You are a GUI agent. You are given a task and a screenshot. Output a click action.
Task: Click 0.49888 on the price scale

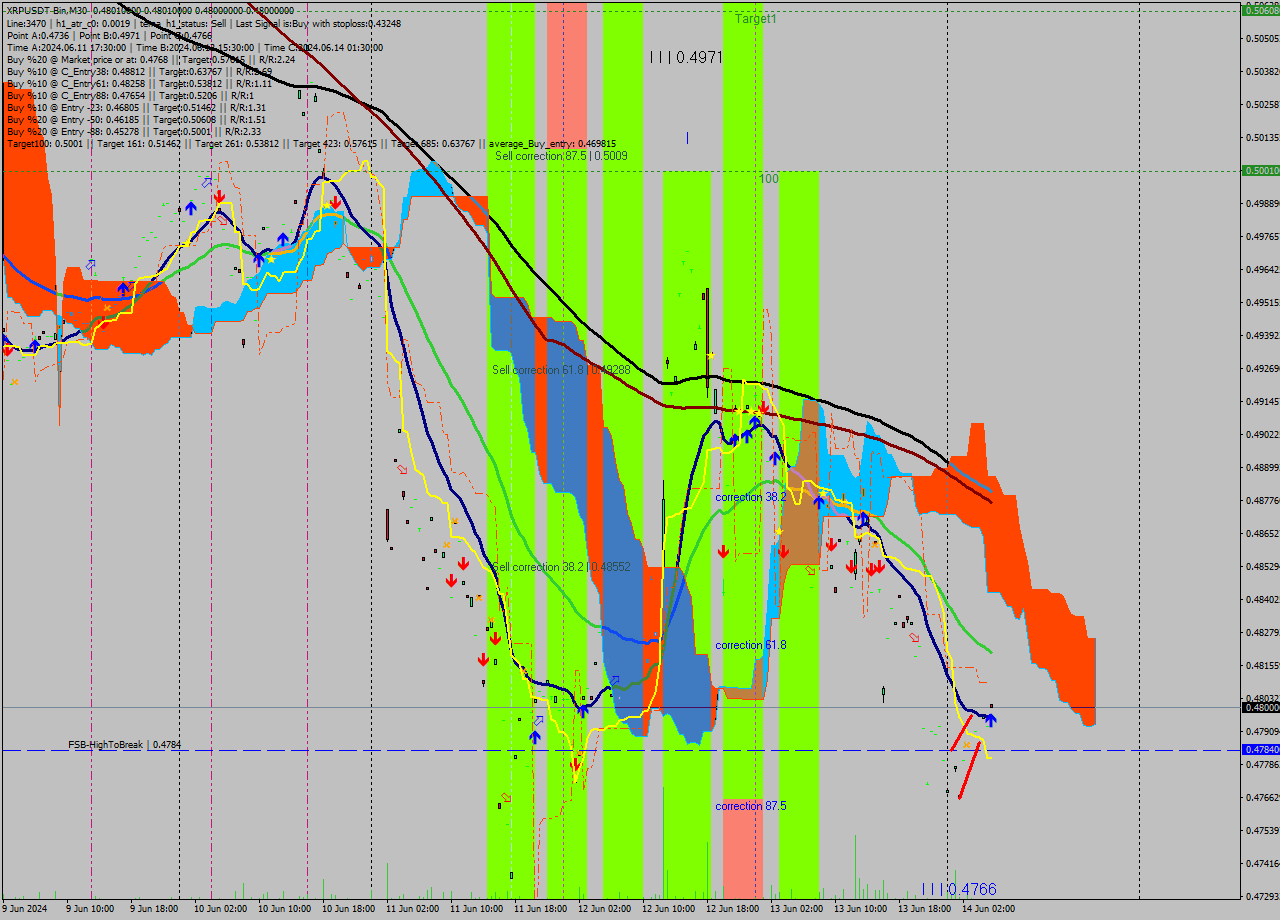coord(1262,204)
